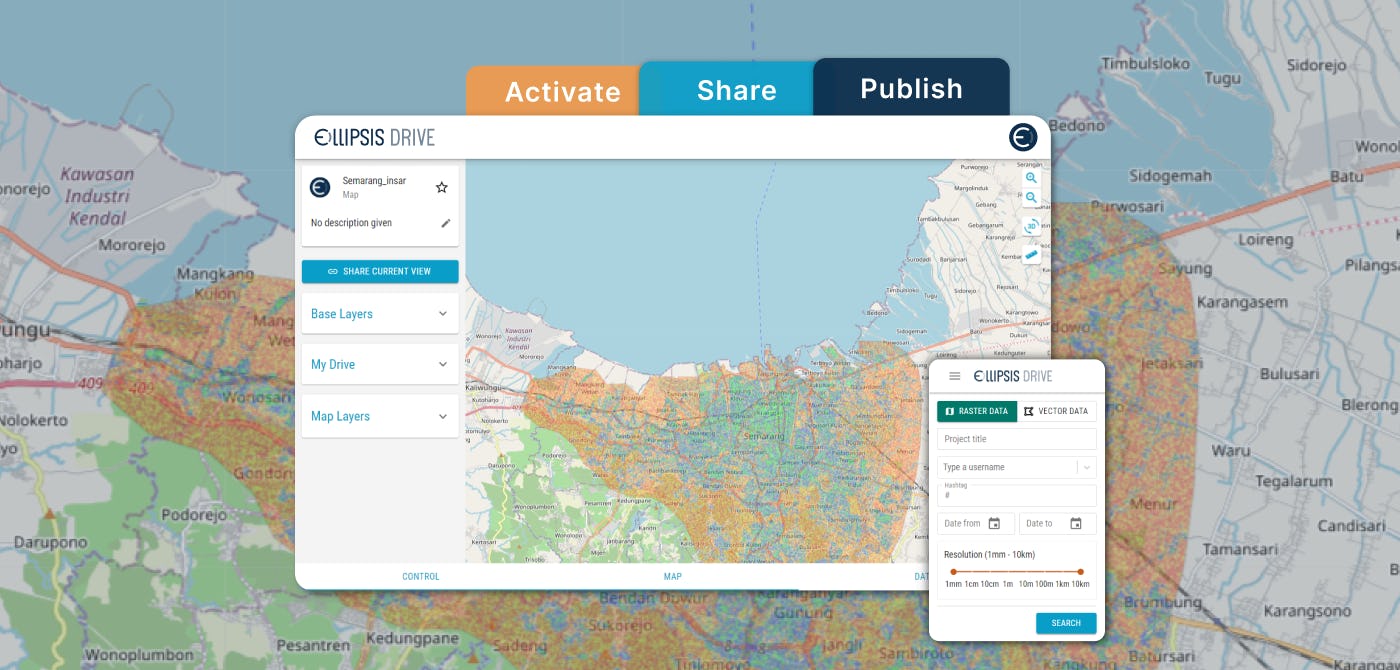Click the Semarang_insar map title
Screen dimensions: 1400x670
(x=374, y=181)
